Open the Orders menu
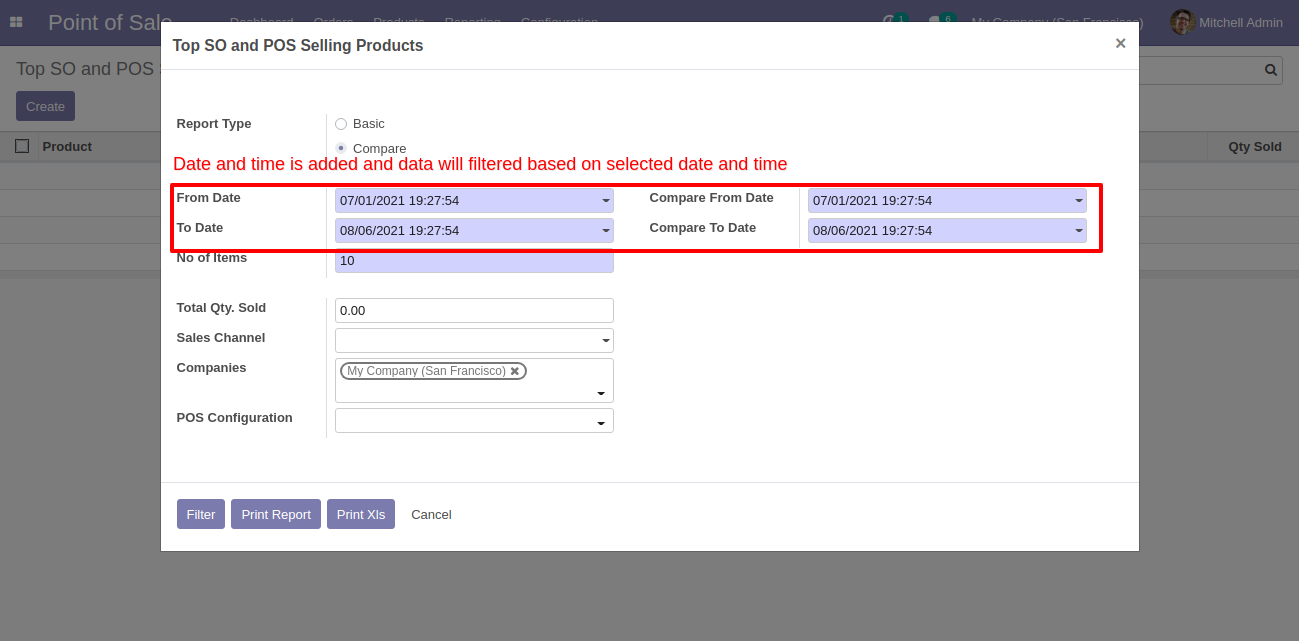Image resolution: width=1299 pixels, height=641 pixels. tap(333, 22)
